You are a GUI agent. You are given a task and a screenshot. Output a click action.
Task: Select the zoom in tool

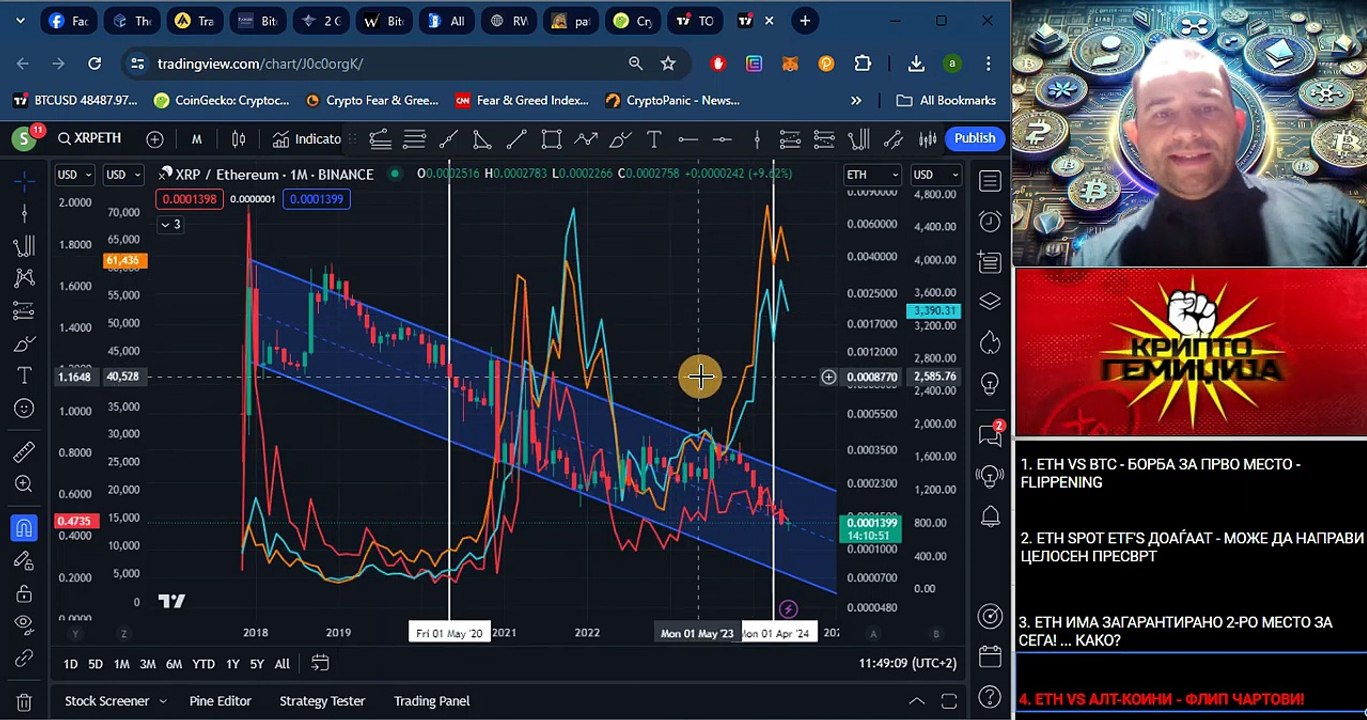25,484
